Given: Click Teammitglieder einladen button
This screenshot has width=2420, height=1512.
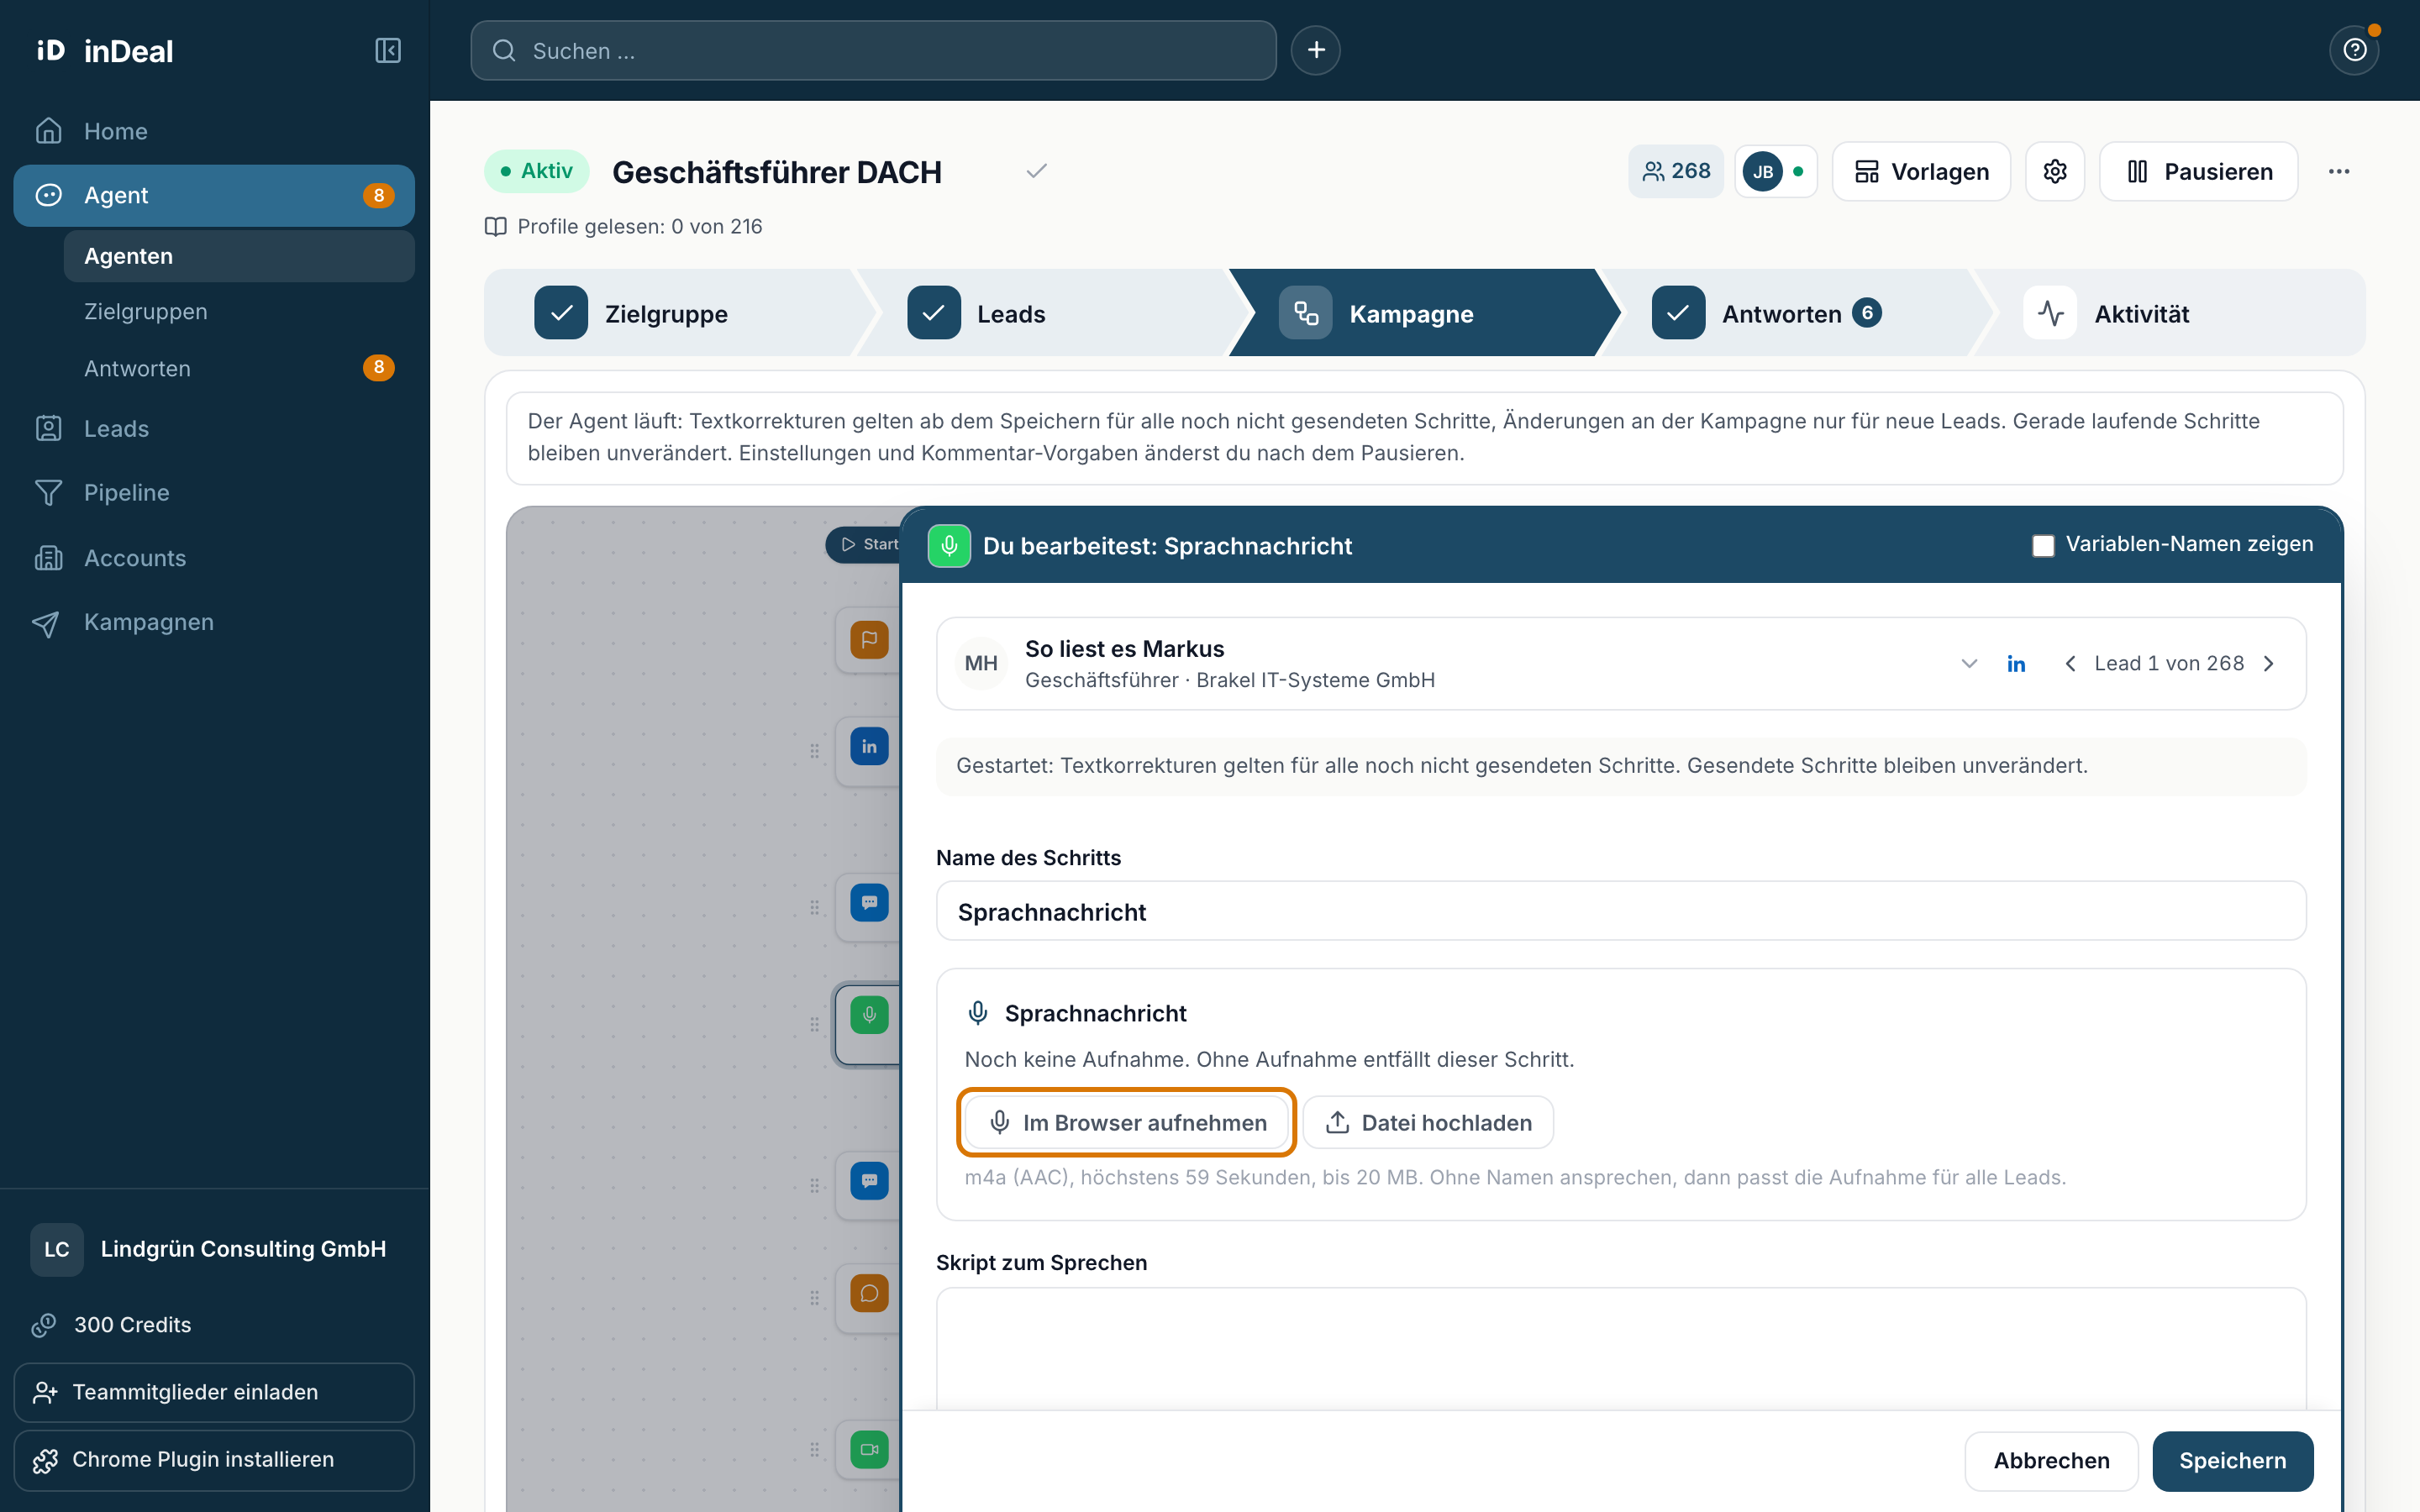Looking at the screenshot, I should (214, 1392).
